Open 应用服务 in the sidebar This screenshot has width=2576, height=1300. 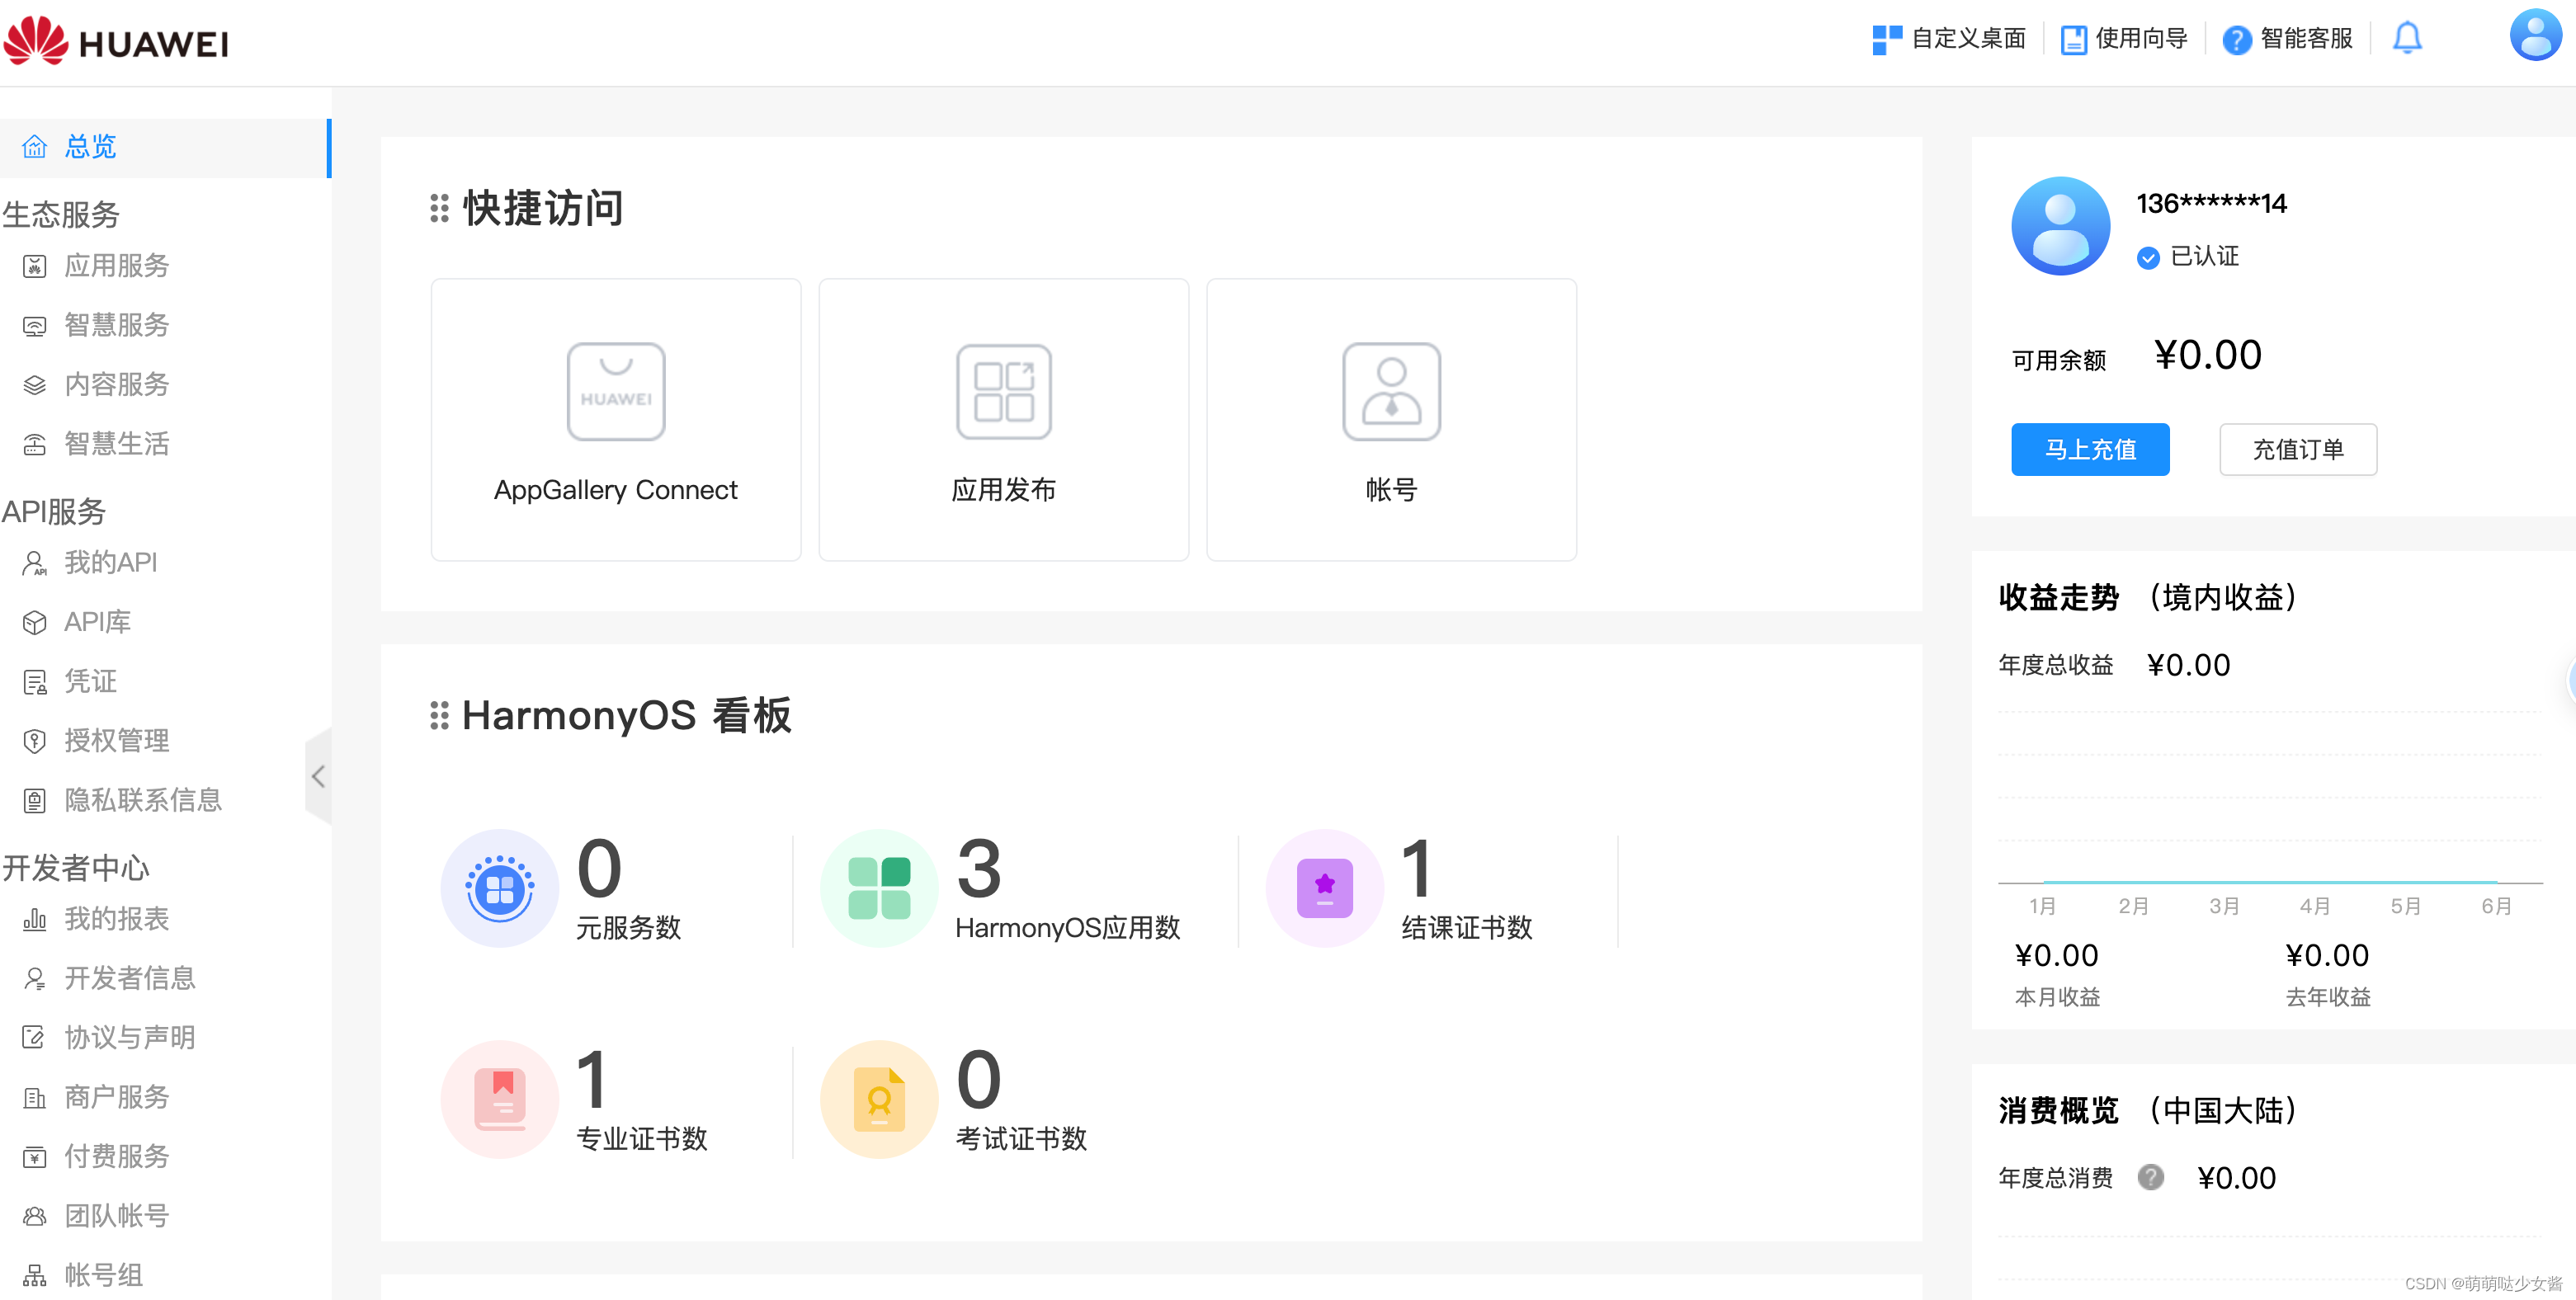[116, 265]
